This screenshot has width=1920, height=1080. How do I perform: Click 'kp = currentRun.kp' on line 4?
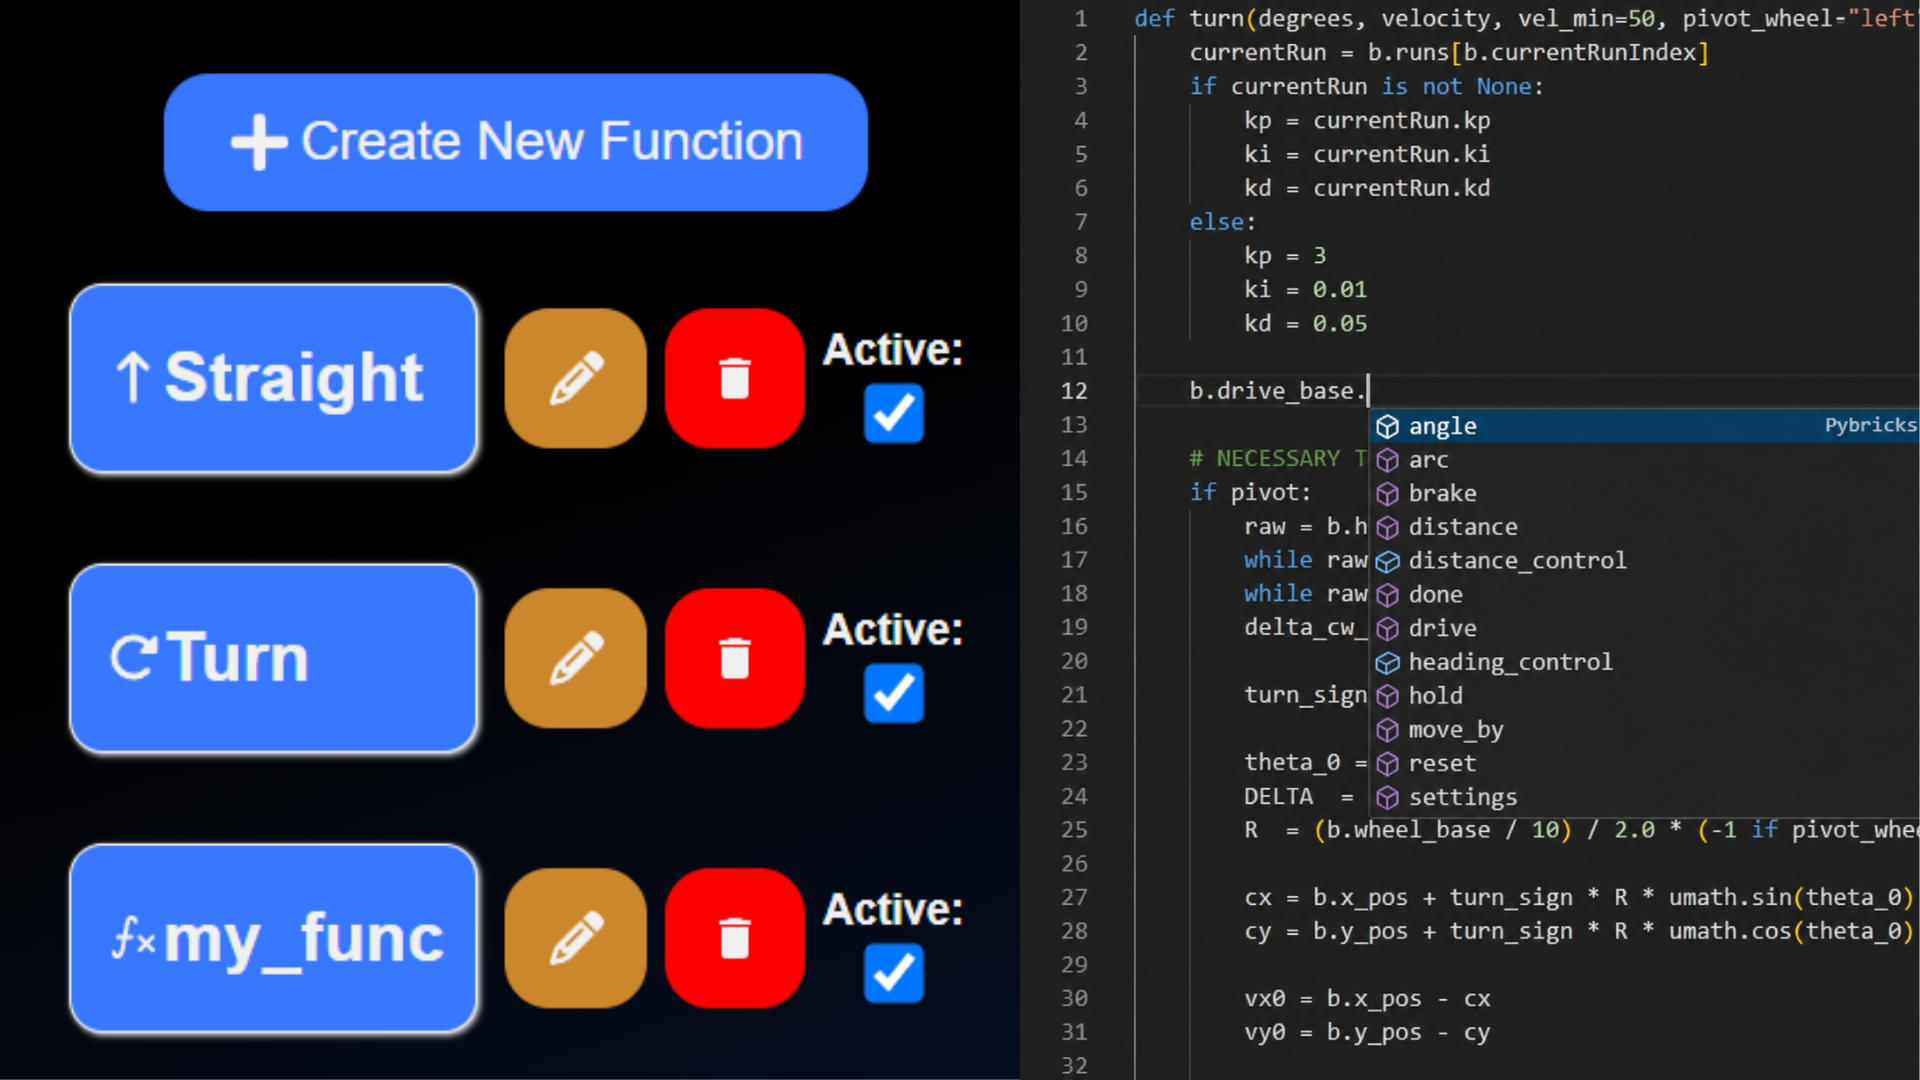pyautogui.click(x=1367, y=121)
